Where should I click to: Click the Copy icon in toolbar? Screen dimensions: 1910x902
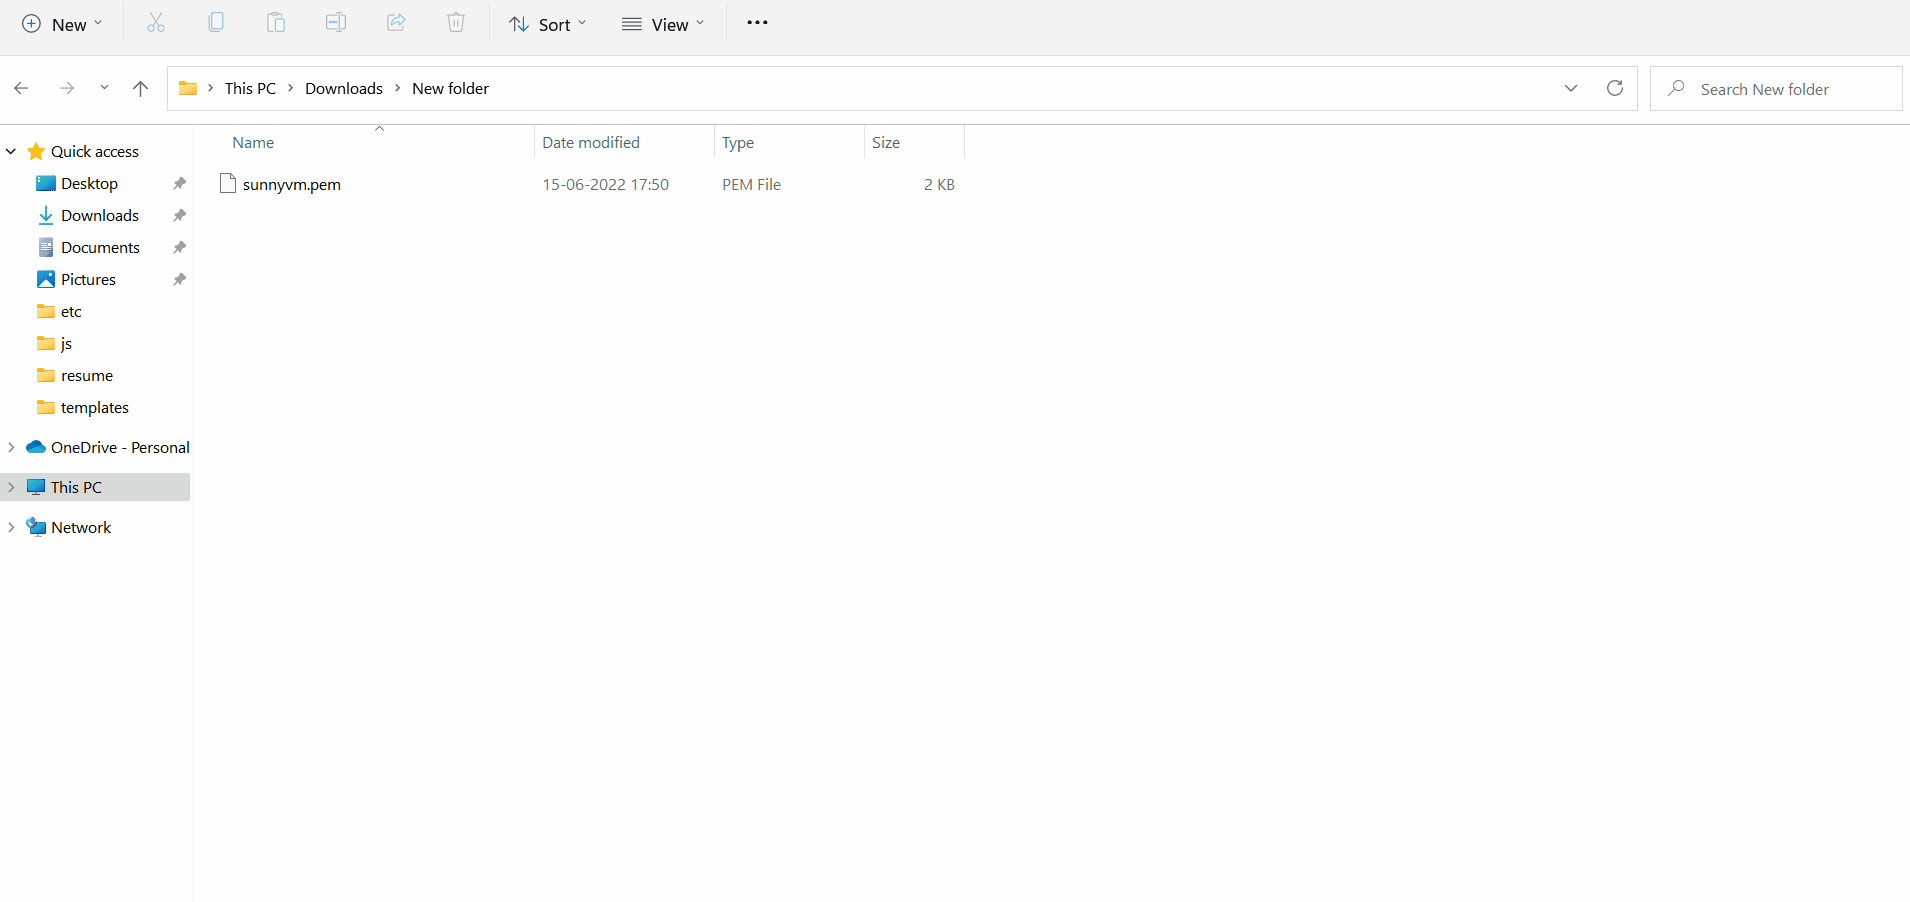(x=216, y=23)
